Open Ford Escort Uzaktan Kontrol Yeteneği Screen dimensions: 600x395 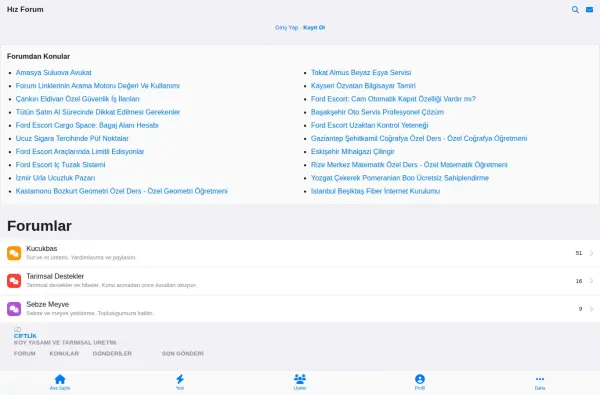(x=370, y=126)
